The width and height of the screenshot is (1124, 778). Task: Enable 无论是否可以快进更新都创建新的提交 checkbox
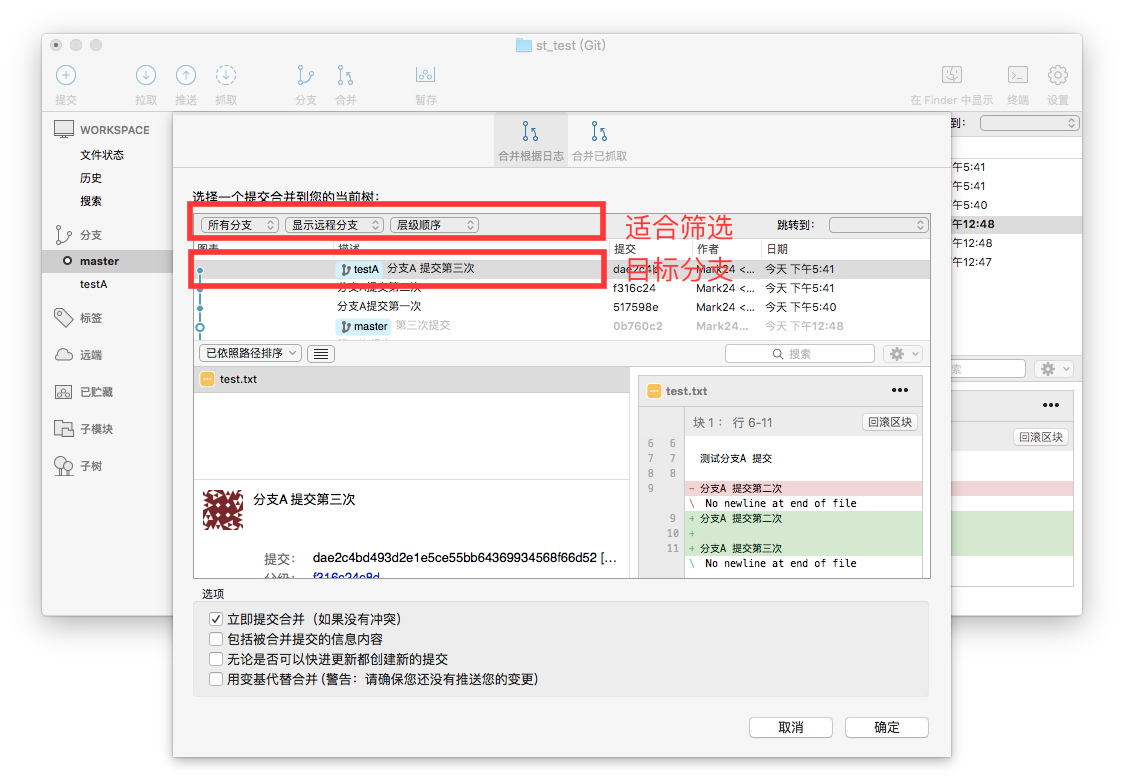pyautogui.click(x=216, y=659)
